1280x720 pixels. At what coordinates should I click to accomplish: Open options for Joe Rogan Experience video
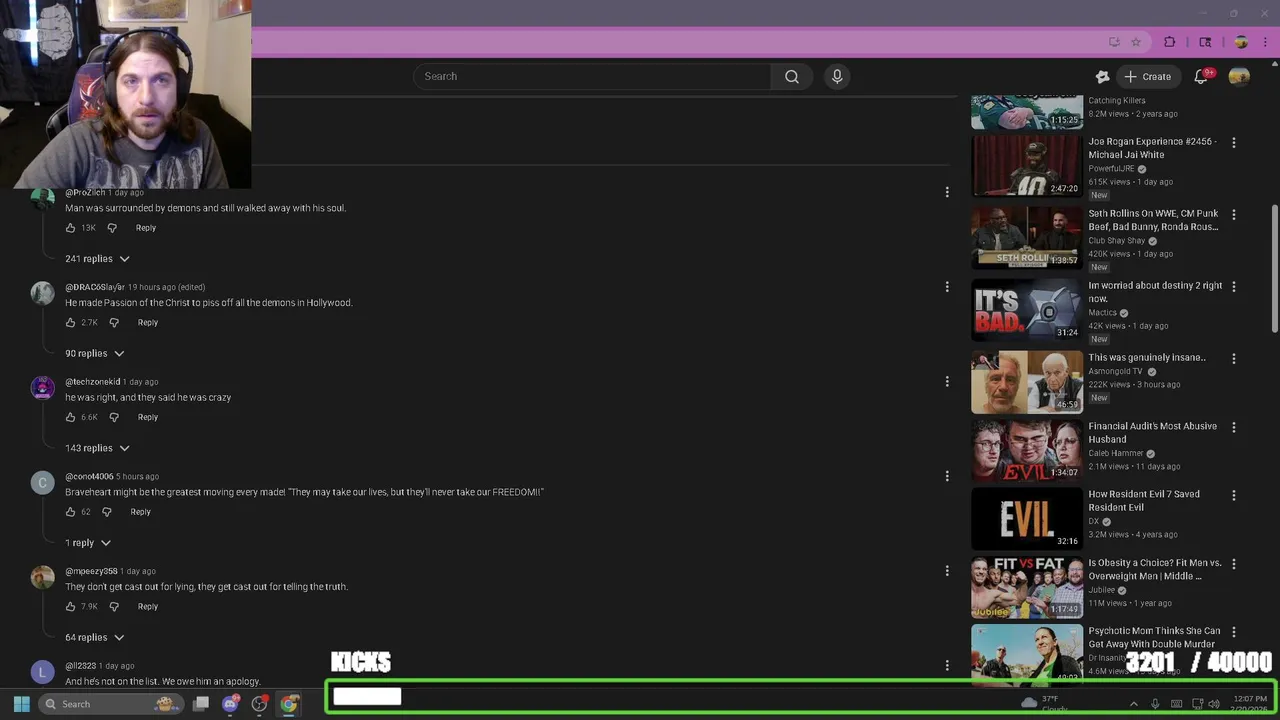click(x=1233, y=143)
